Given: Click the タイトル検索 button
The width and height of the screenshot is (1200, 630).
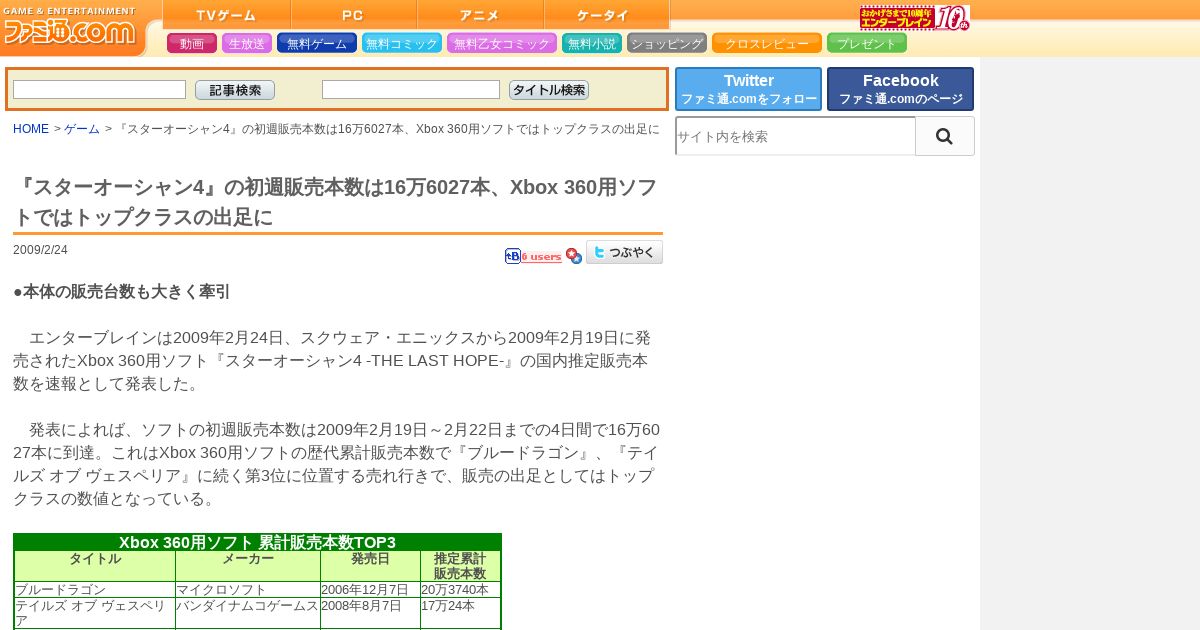Looking at the screenshot, I should point(549,90).
